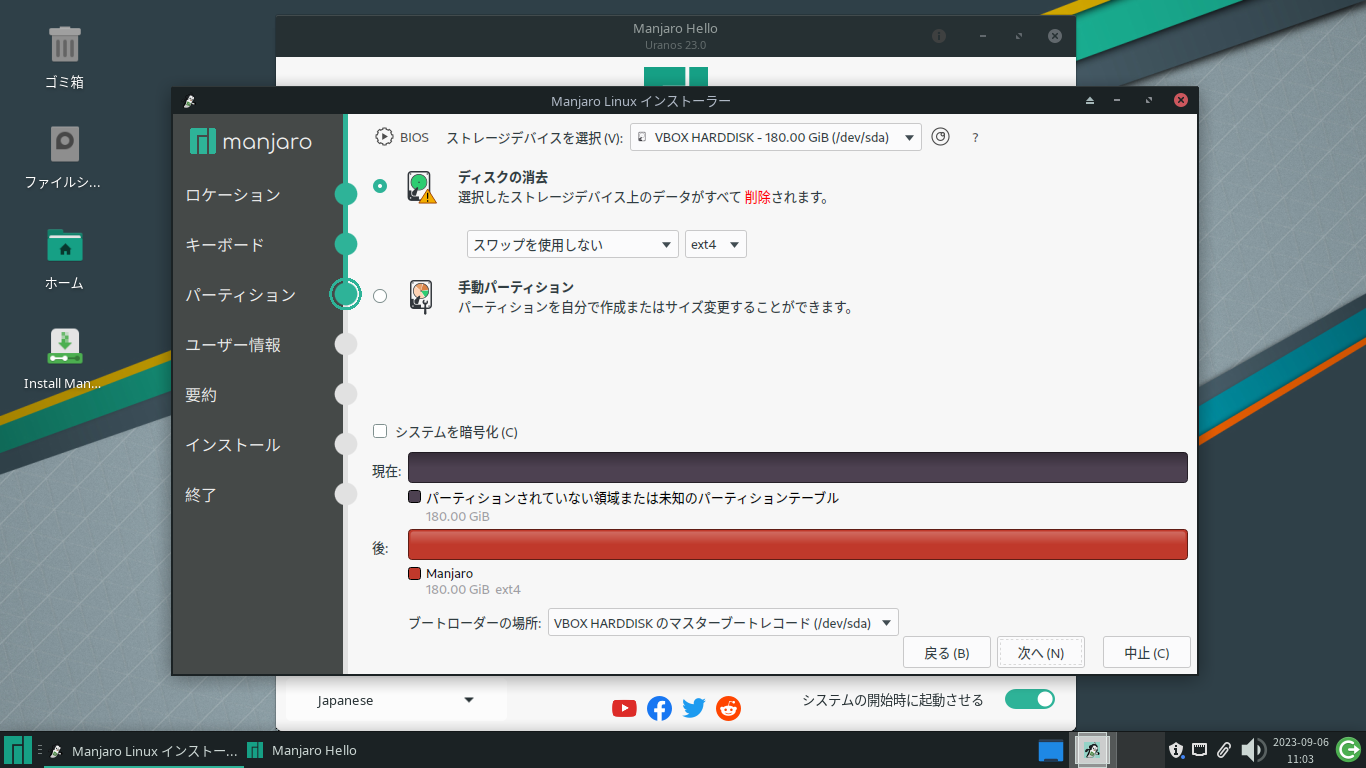Click the 180.00 GiB ext4 size text
The height and width of the screenshot is (768, 1366).
click(473, 590)
